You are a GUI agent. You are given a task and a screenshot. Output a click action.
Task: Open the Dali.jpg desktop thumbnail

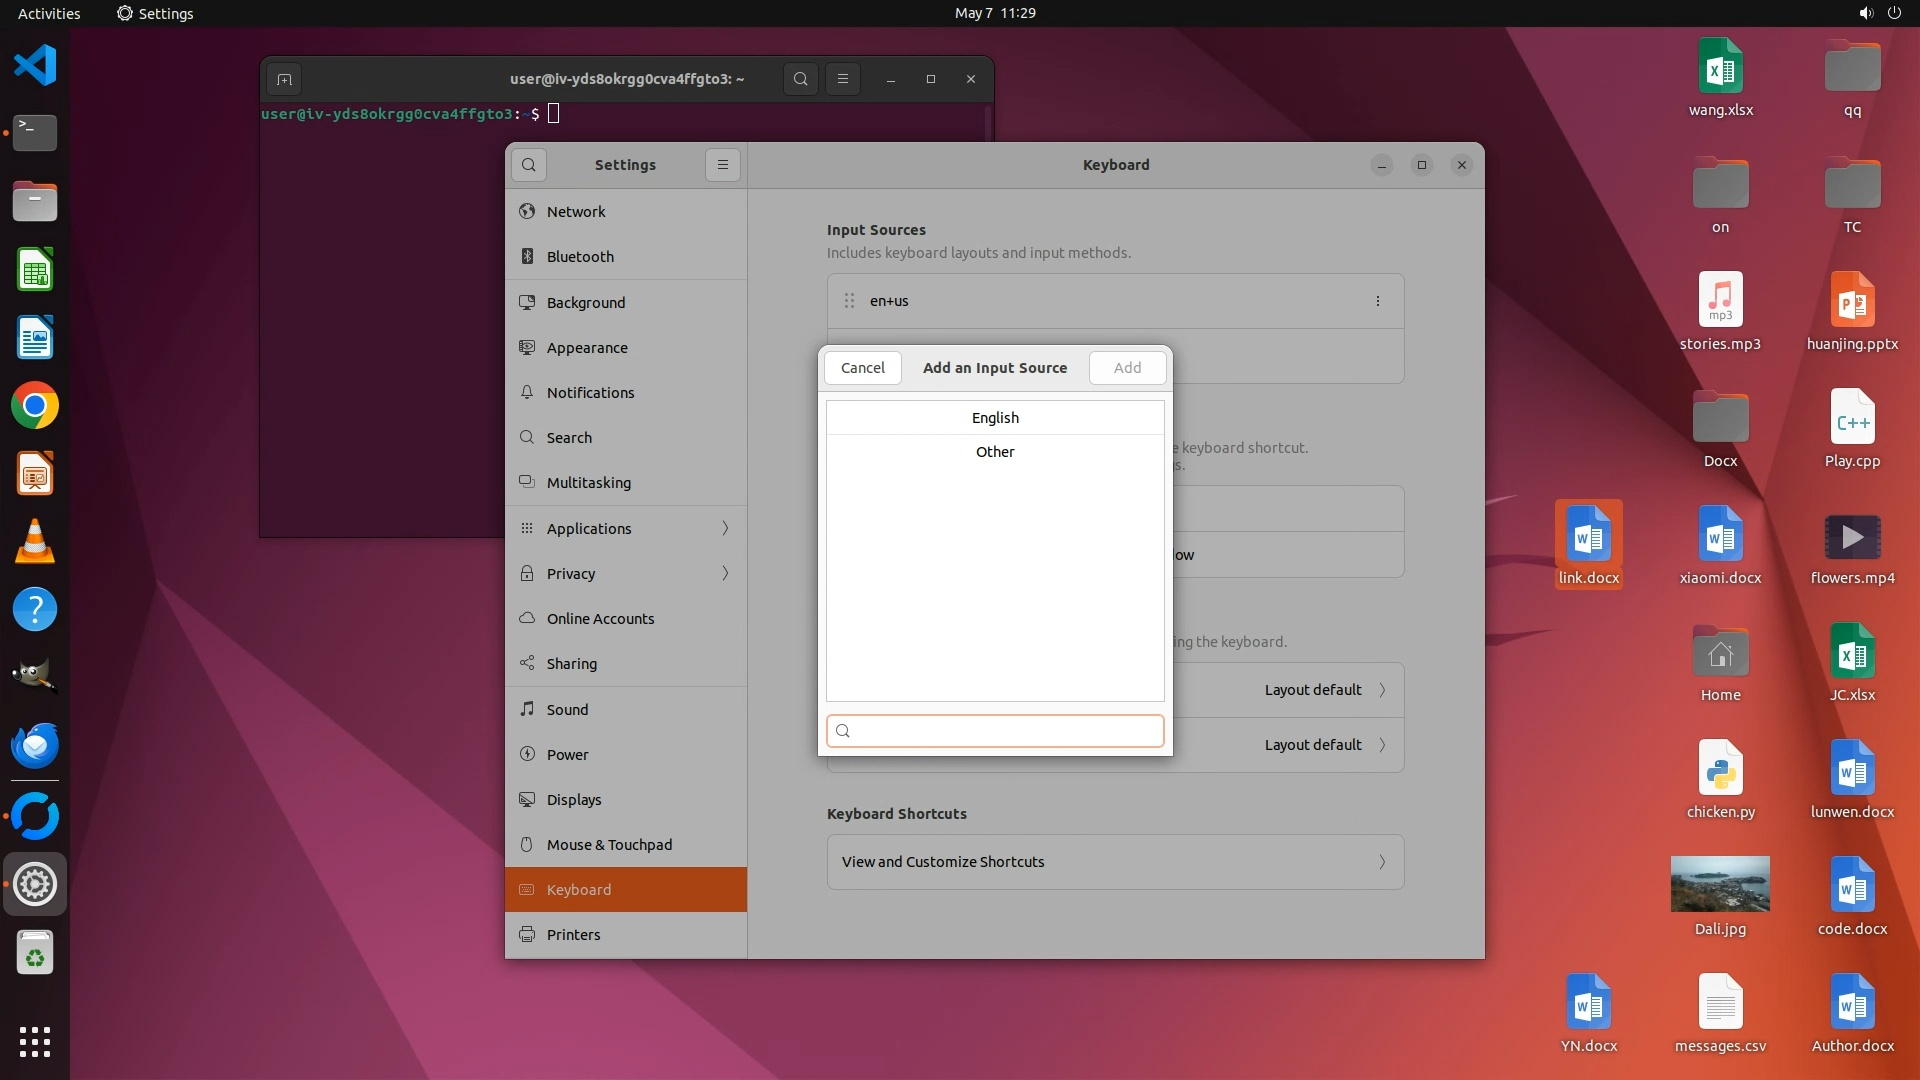(x=1720, y=884)
